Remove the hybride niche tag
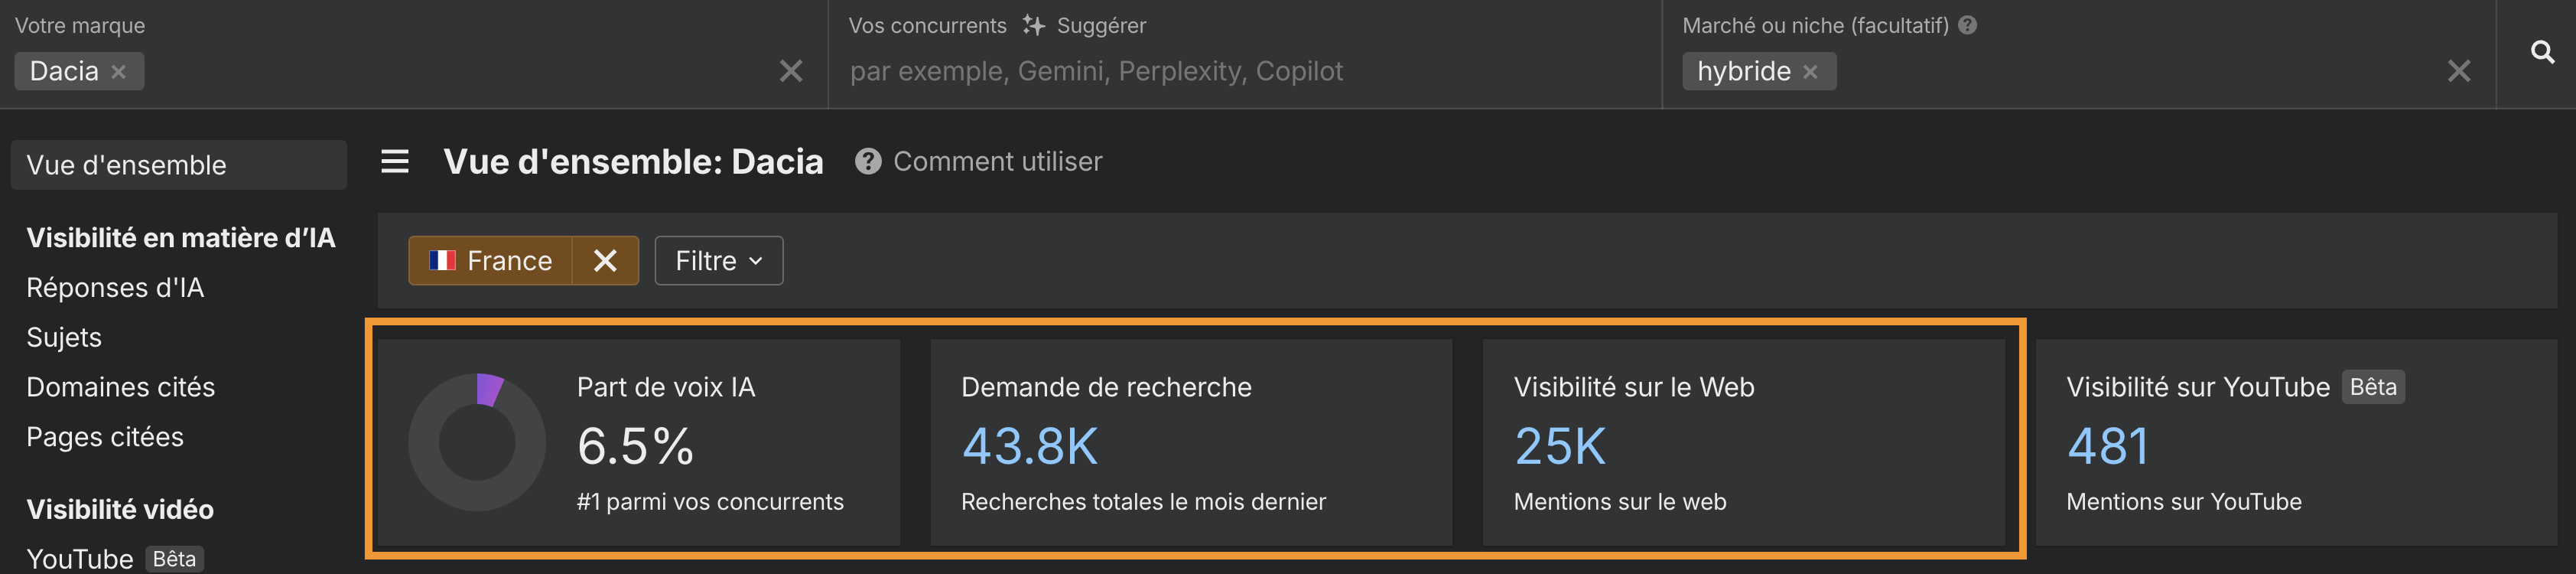This screenshot has width=2576, height=574. pos(1810,71)
